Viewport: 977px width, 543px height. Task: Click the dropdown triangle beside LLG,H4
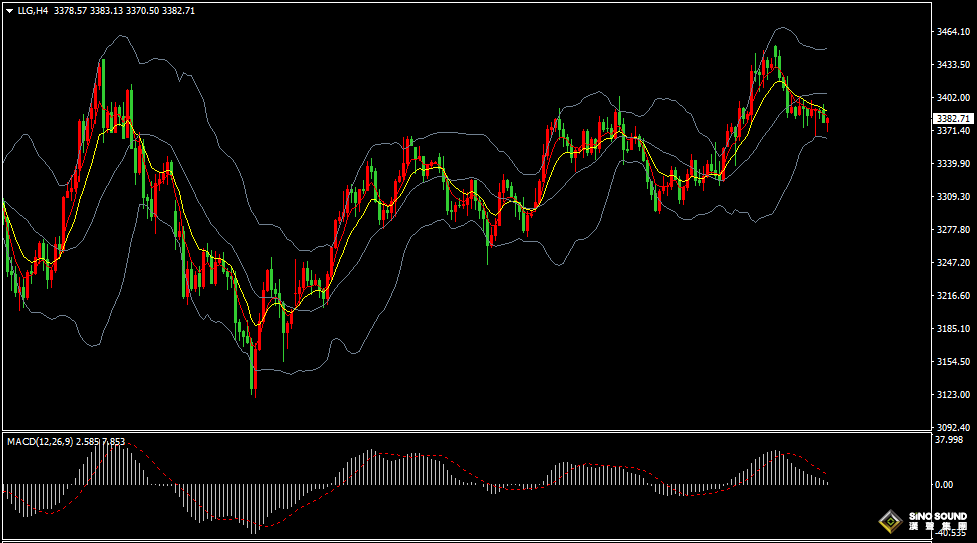pos(9,10)
